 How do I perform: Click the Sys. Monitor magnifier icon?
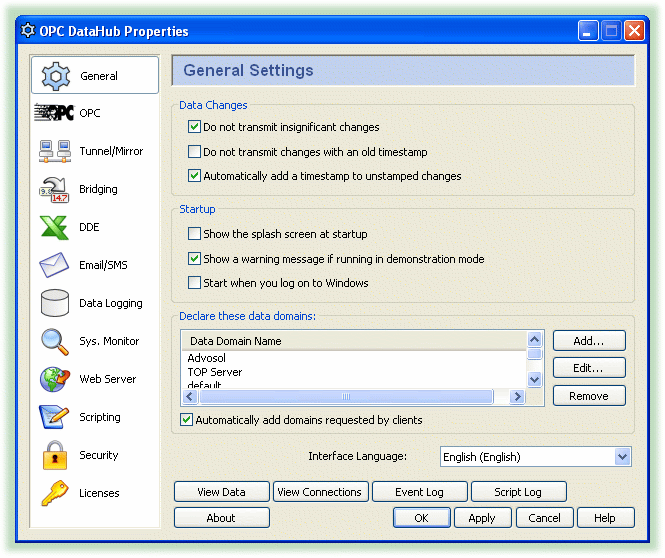pos(55,342)
